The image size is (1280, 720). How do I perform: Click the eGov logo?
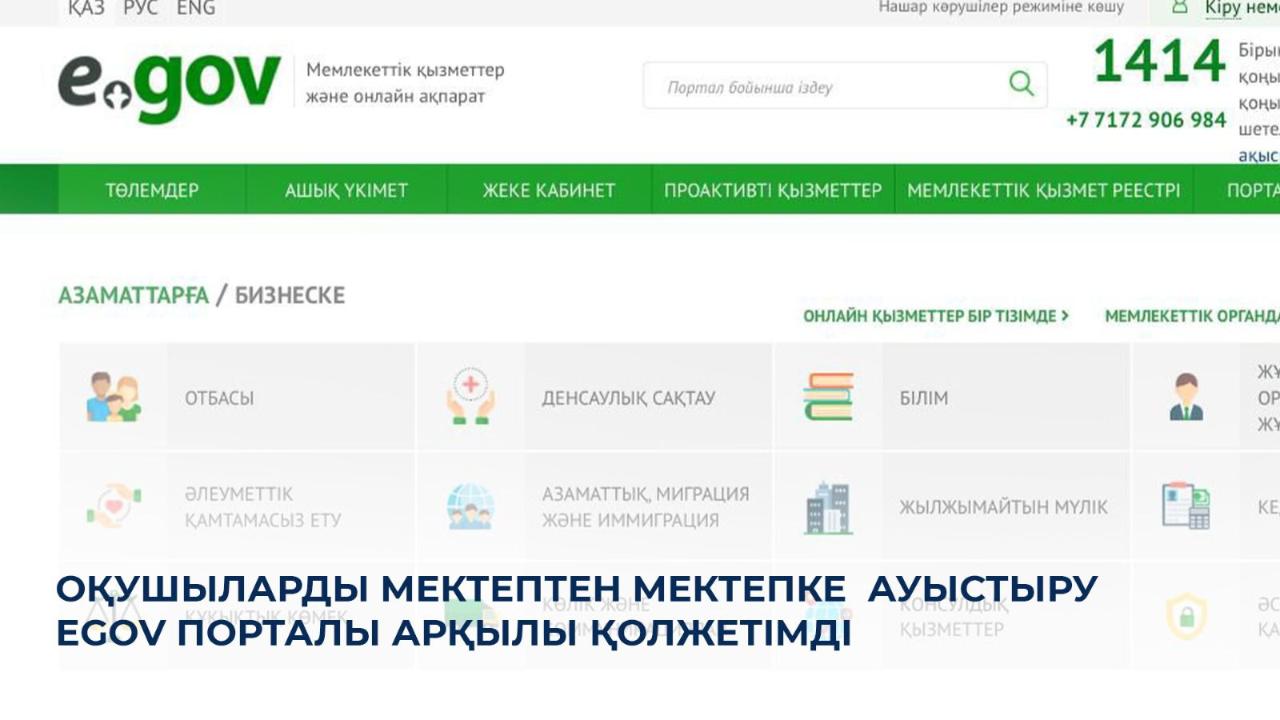(169, 86)
